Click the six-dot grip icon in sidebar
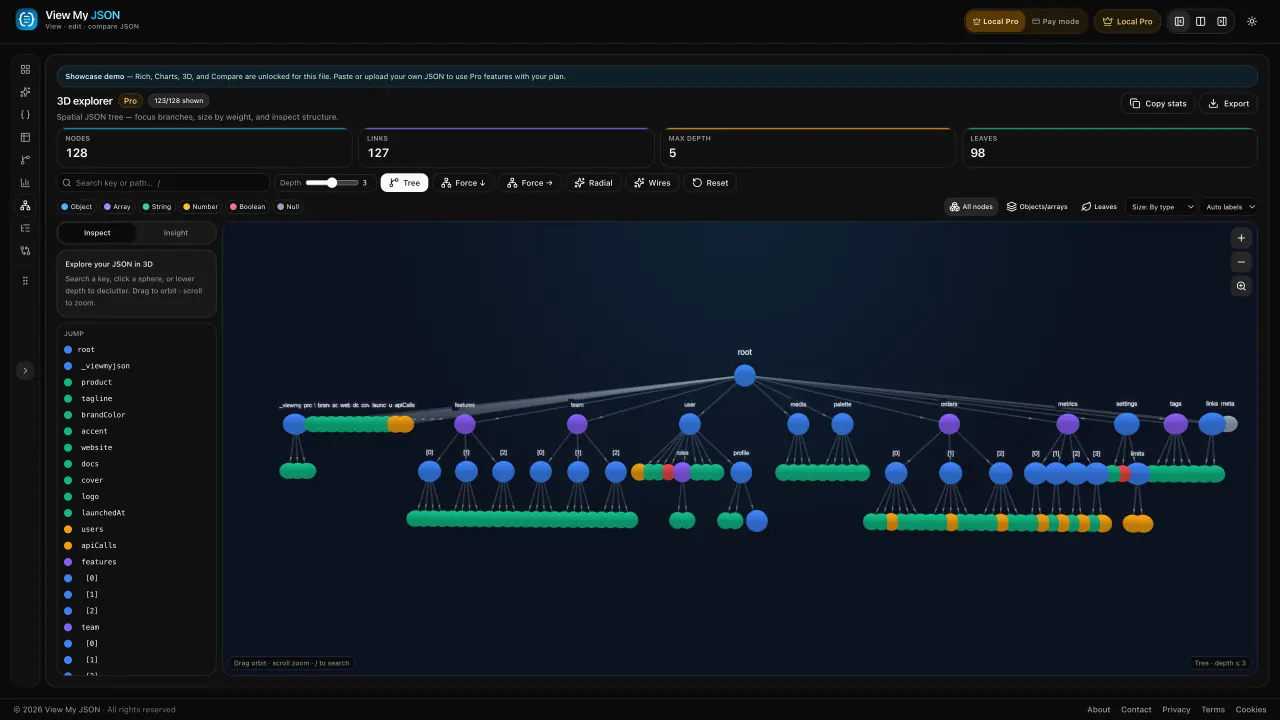The image size is (1280, 720). (x=25, y=281)
